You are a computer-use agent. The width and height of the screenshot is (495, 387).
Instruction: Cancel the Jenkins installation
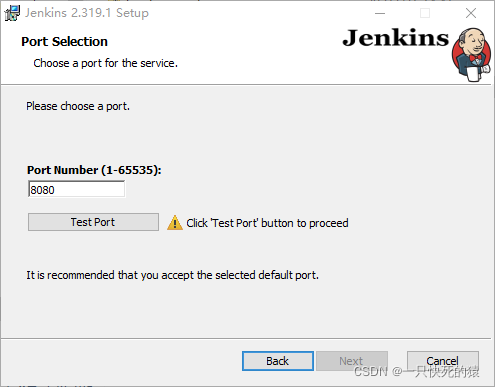443,361
